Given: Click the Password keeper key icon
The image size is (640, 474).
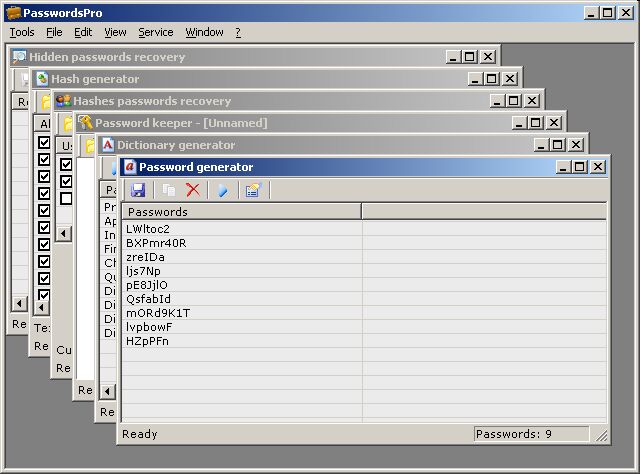Looking at the screenshot, I should click(86, 122).
